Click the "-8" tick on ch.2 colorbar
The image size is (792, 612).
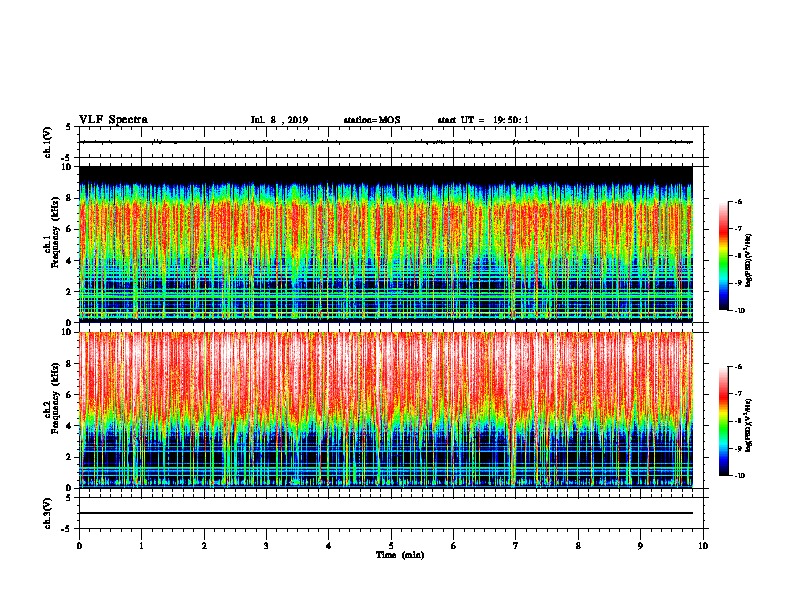coord(738,421)
